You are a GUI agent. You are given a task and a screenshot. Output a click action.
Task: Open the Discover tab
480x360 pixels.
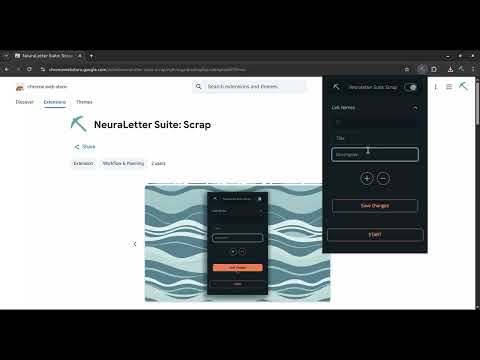pyautogui.click(x=25, y=102)
